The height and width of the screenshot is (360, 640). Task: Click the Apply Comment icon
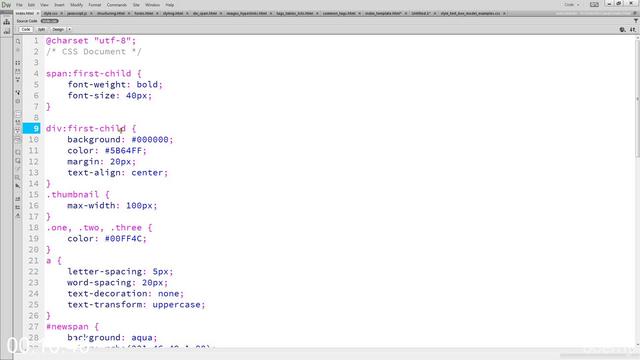[x=18, y=152]
